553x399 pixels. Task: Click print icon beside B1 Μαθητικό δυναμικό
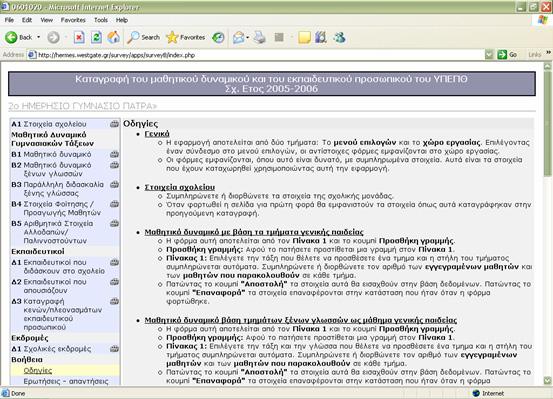point(114,154)
